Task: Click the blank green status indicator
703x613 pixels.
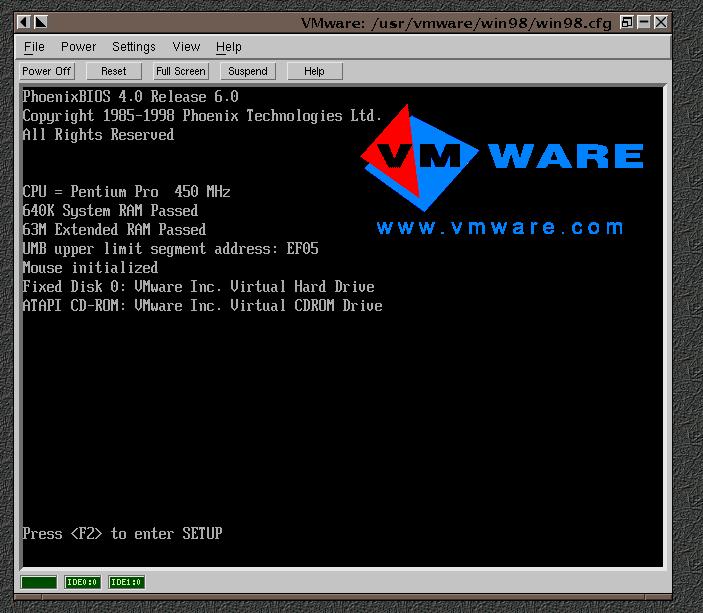Action: [x=39, y=582]
